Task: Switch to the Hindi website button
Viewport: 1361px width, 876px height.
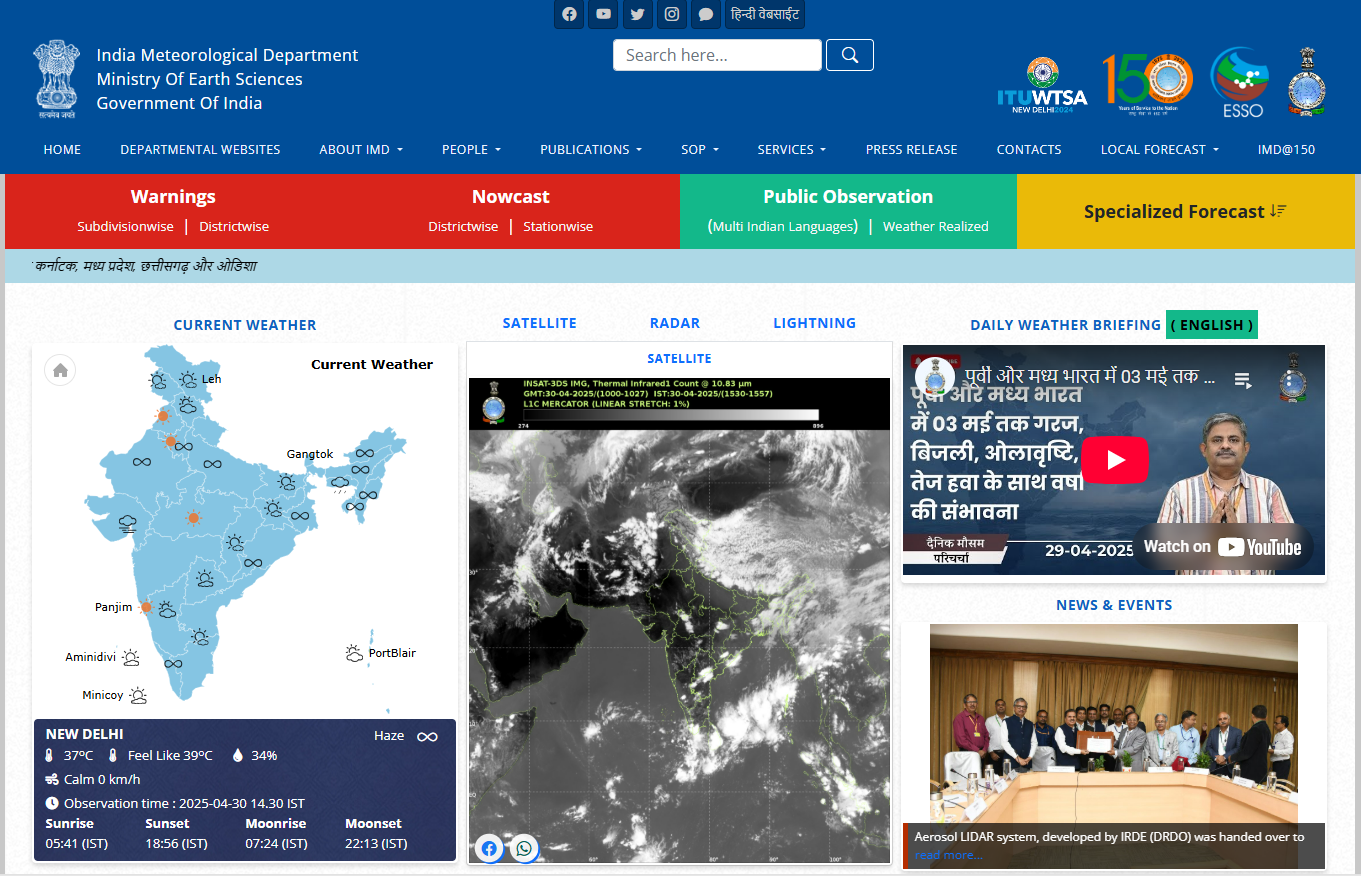Action: click(x=765, y=14)
